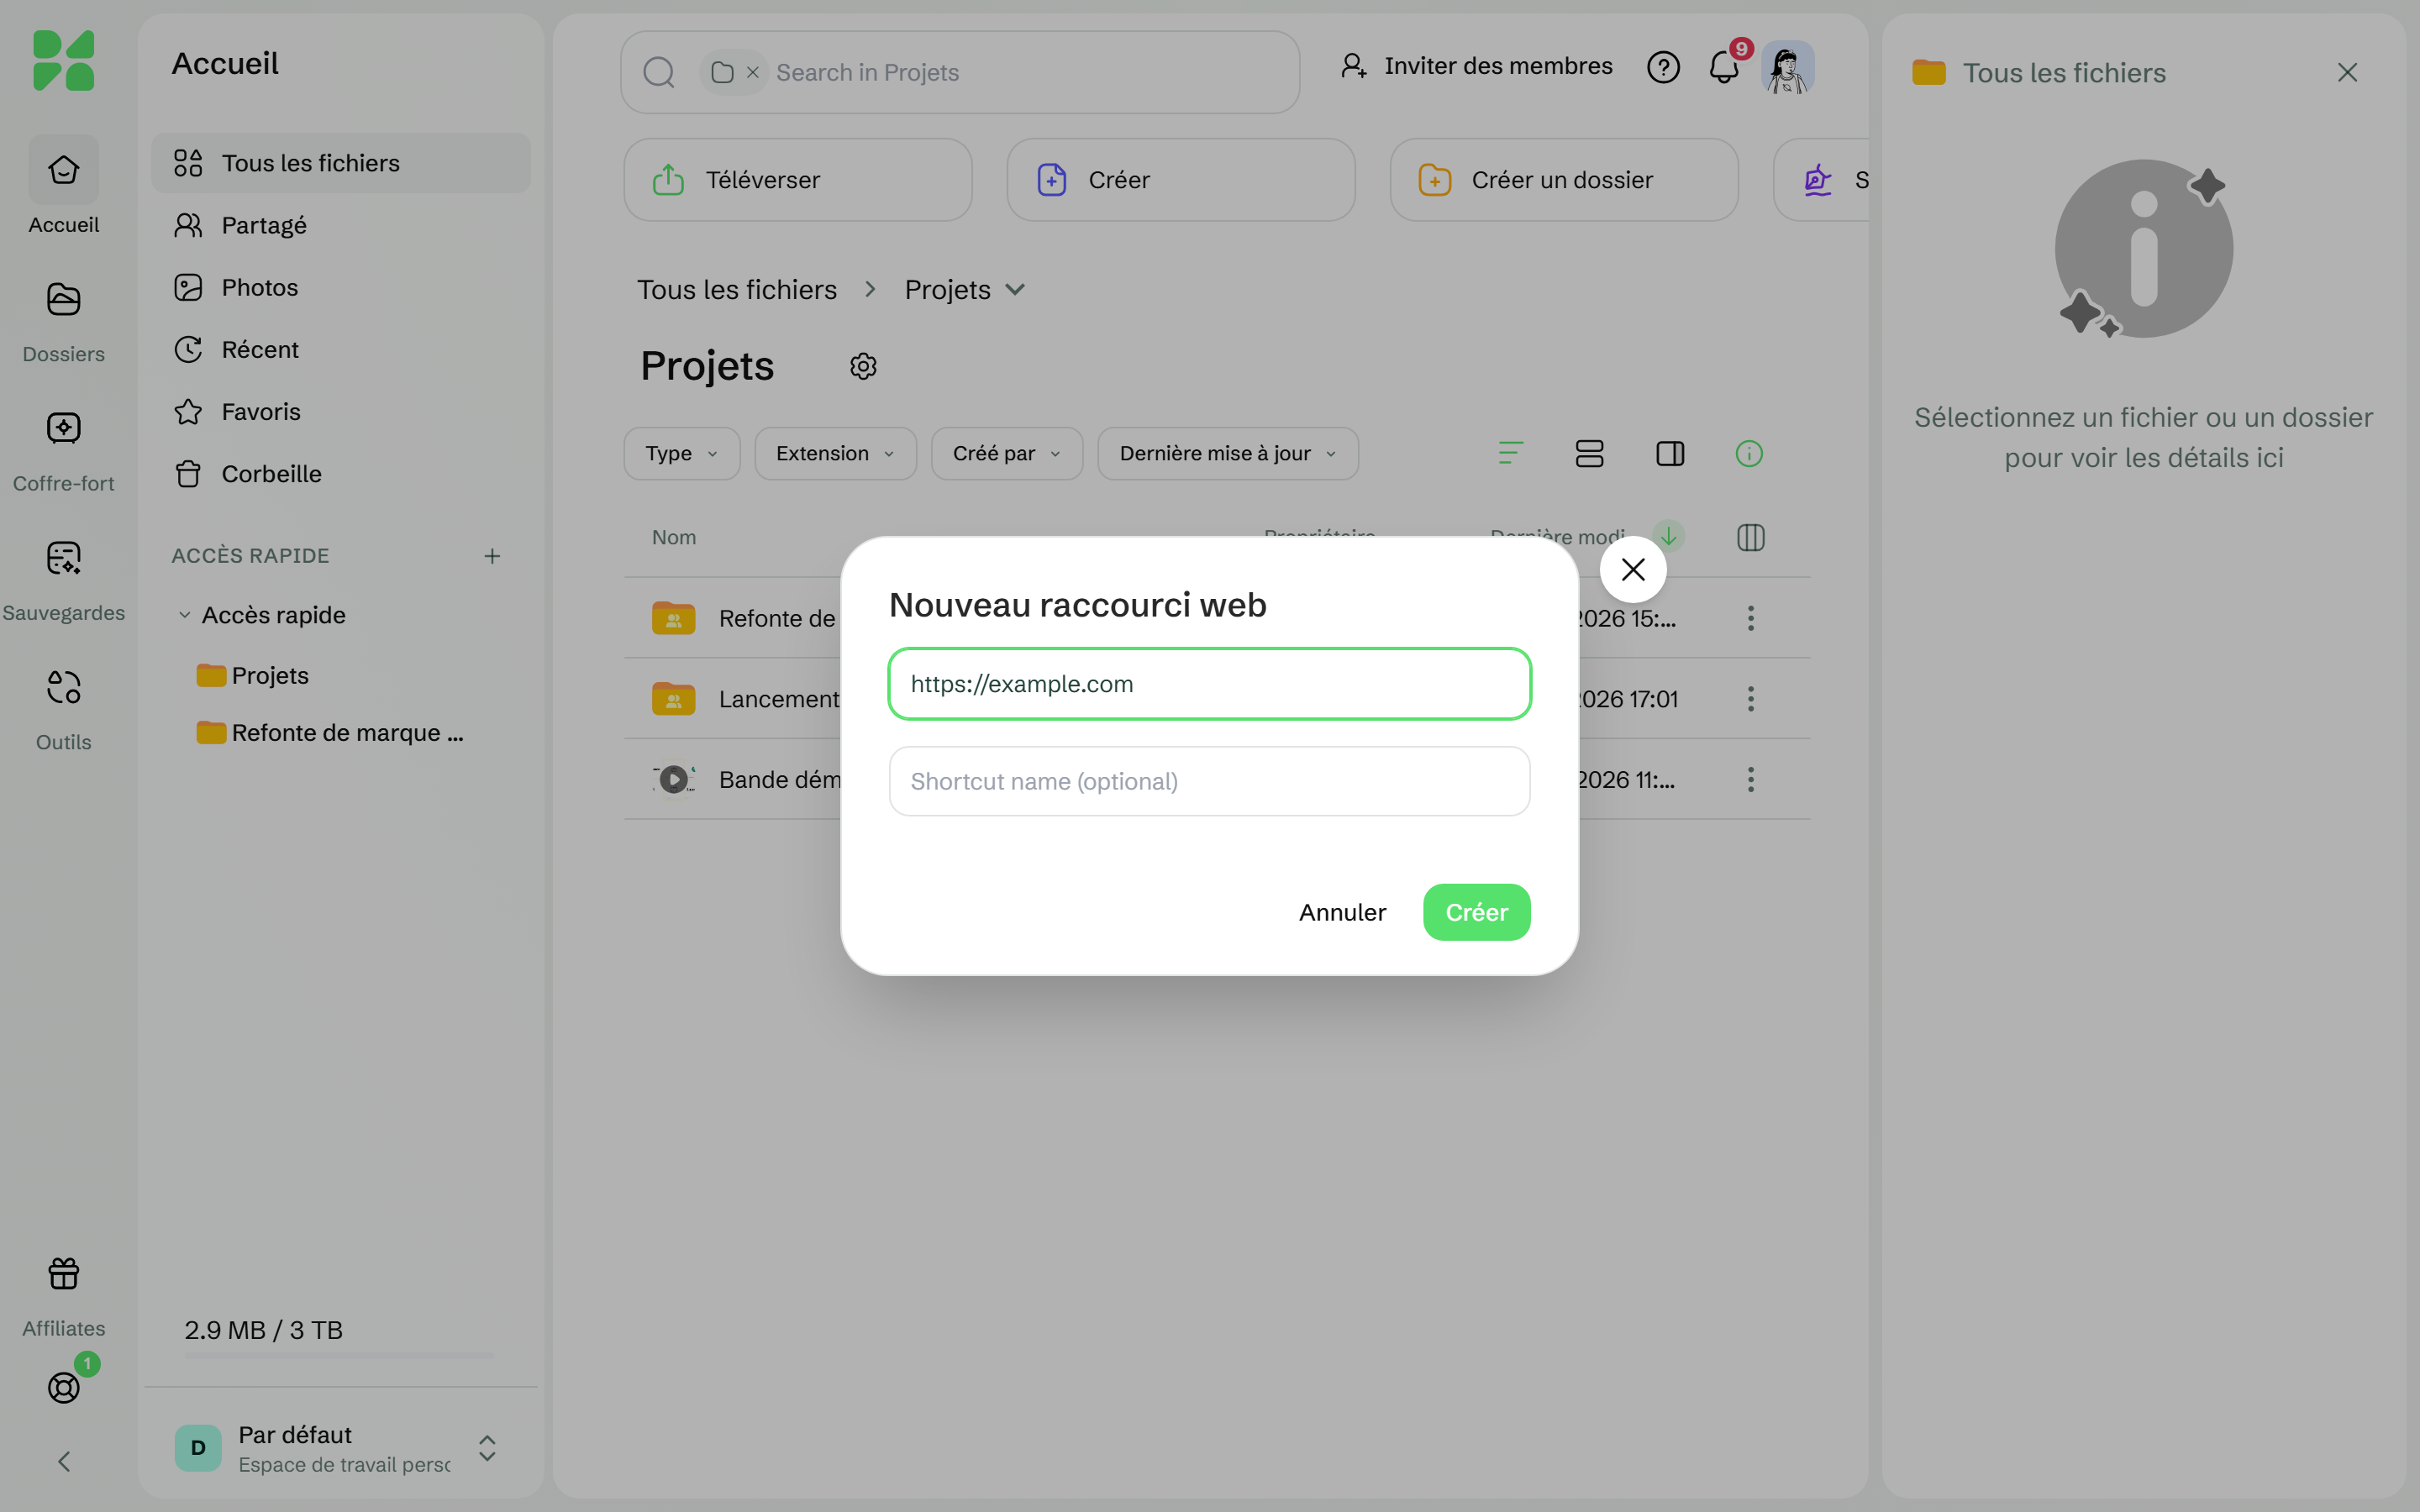Open the Extension filter dropdown
This screenshot has height=1512, width=2420.
click(x=835, y=453)
